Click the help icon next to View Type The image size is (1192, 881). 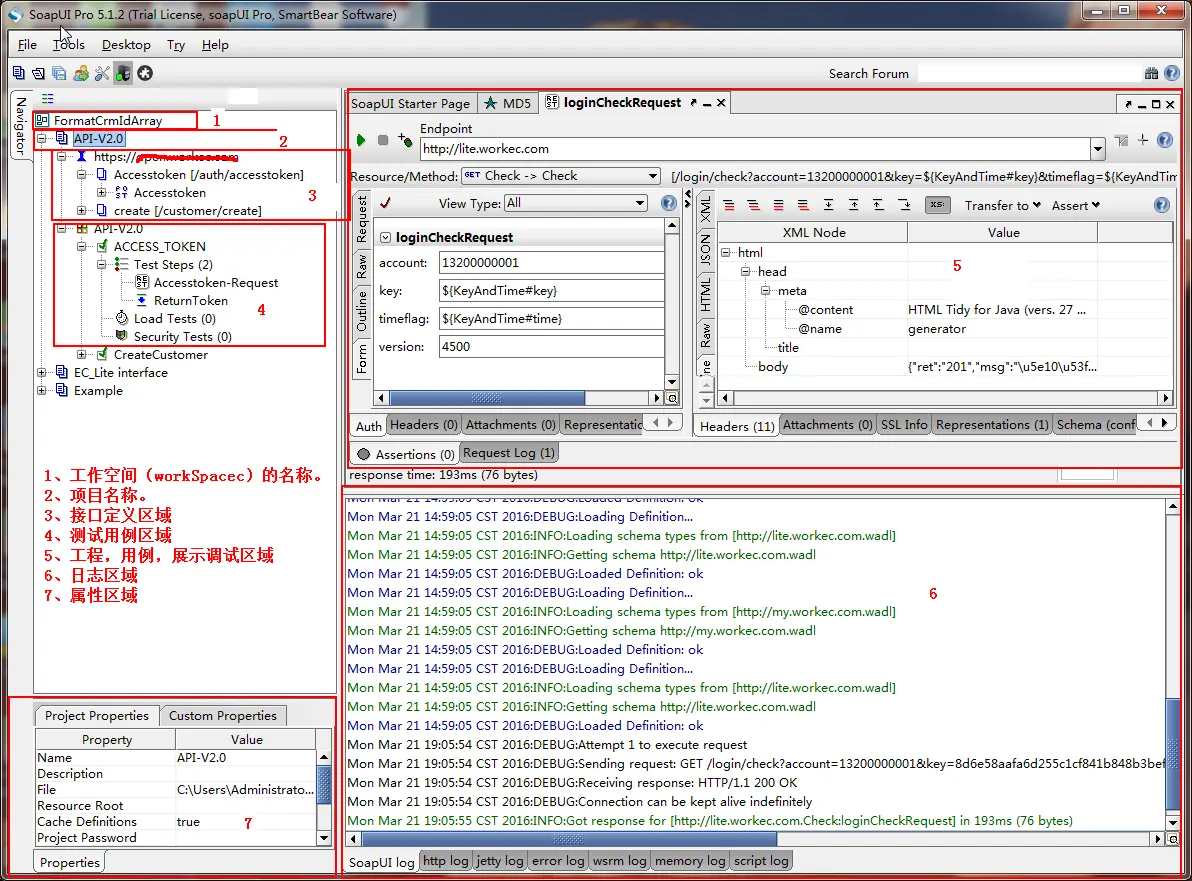[x=669, y=203]
